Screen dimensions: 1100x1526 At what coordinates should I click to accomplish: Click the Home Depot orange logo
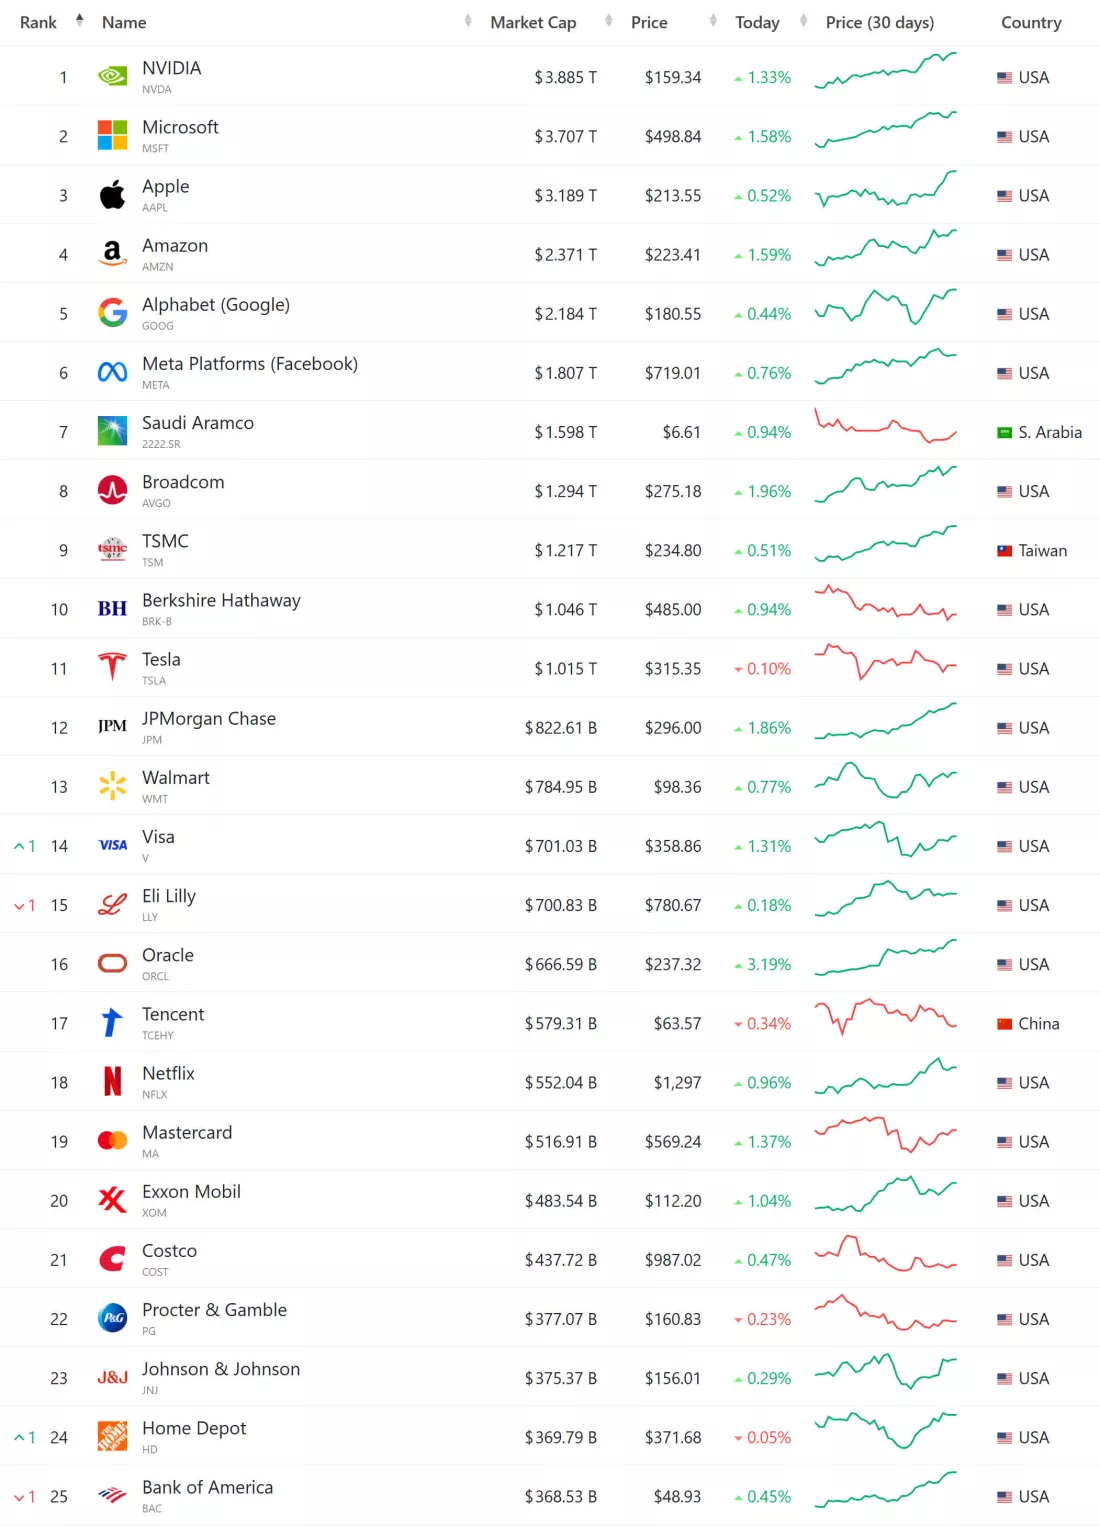pos(112,1436)
